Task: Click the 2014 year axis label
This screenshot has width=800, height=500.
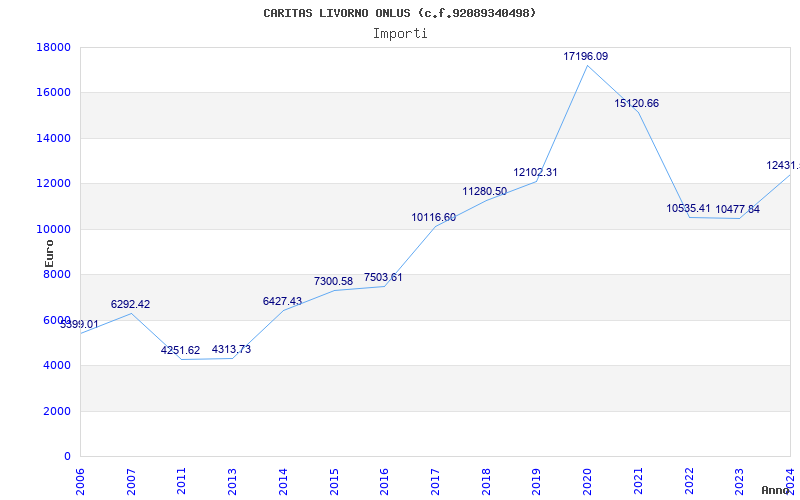Action: [283, 481]
